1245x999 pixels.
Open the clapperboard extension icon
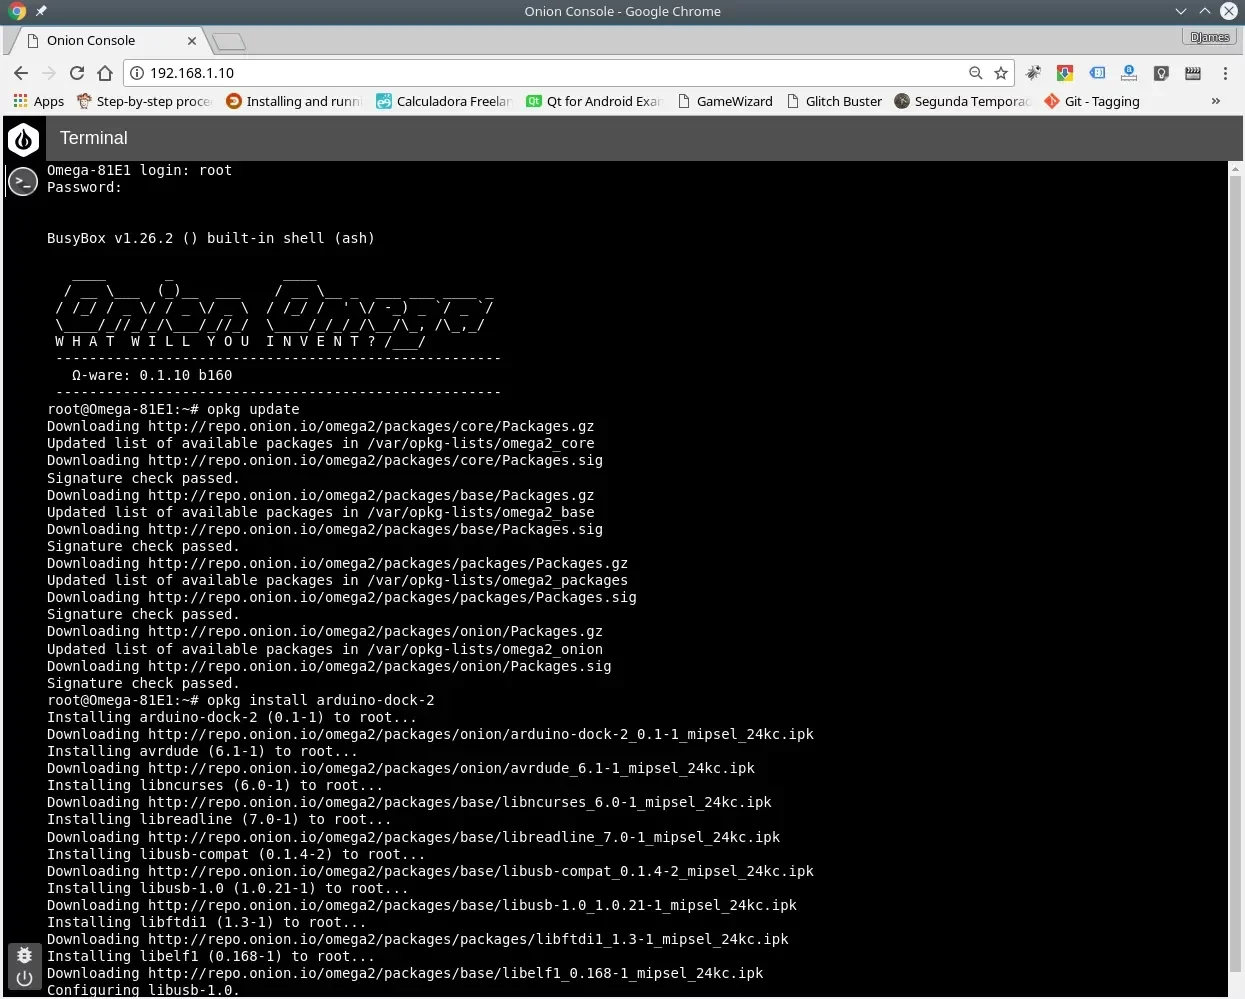(1193, 73)
